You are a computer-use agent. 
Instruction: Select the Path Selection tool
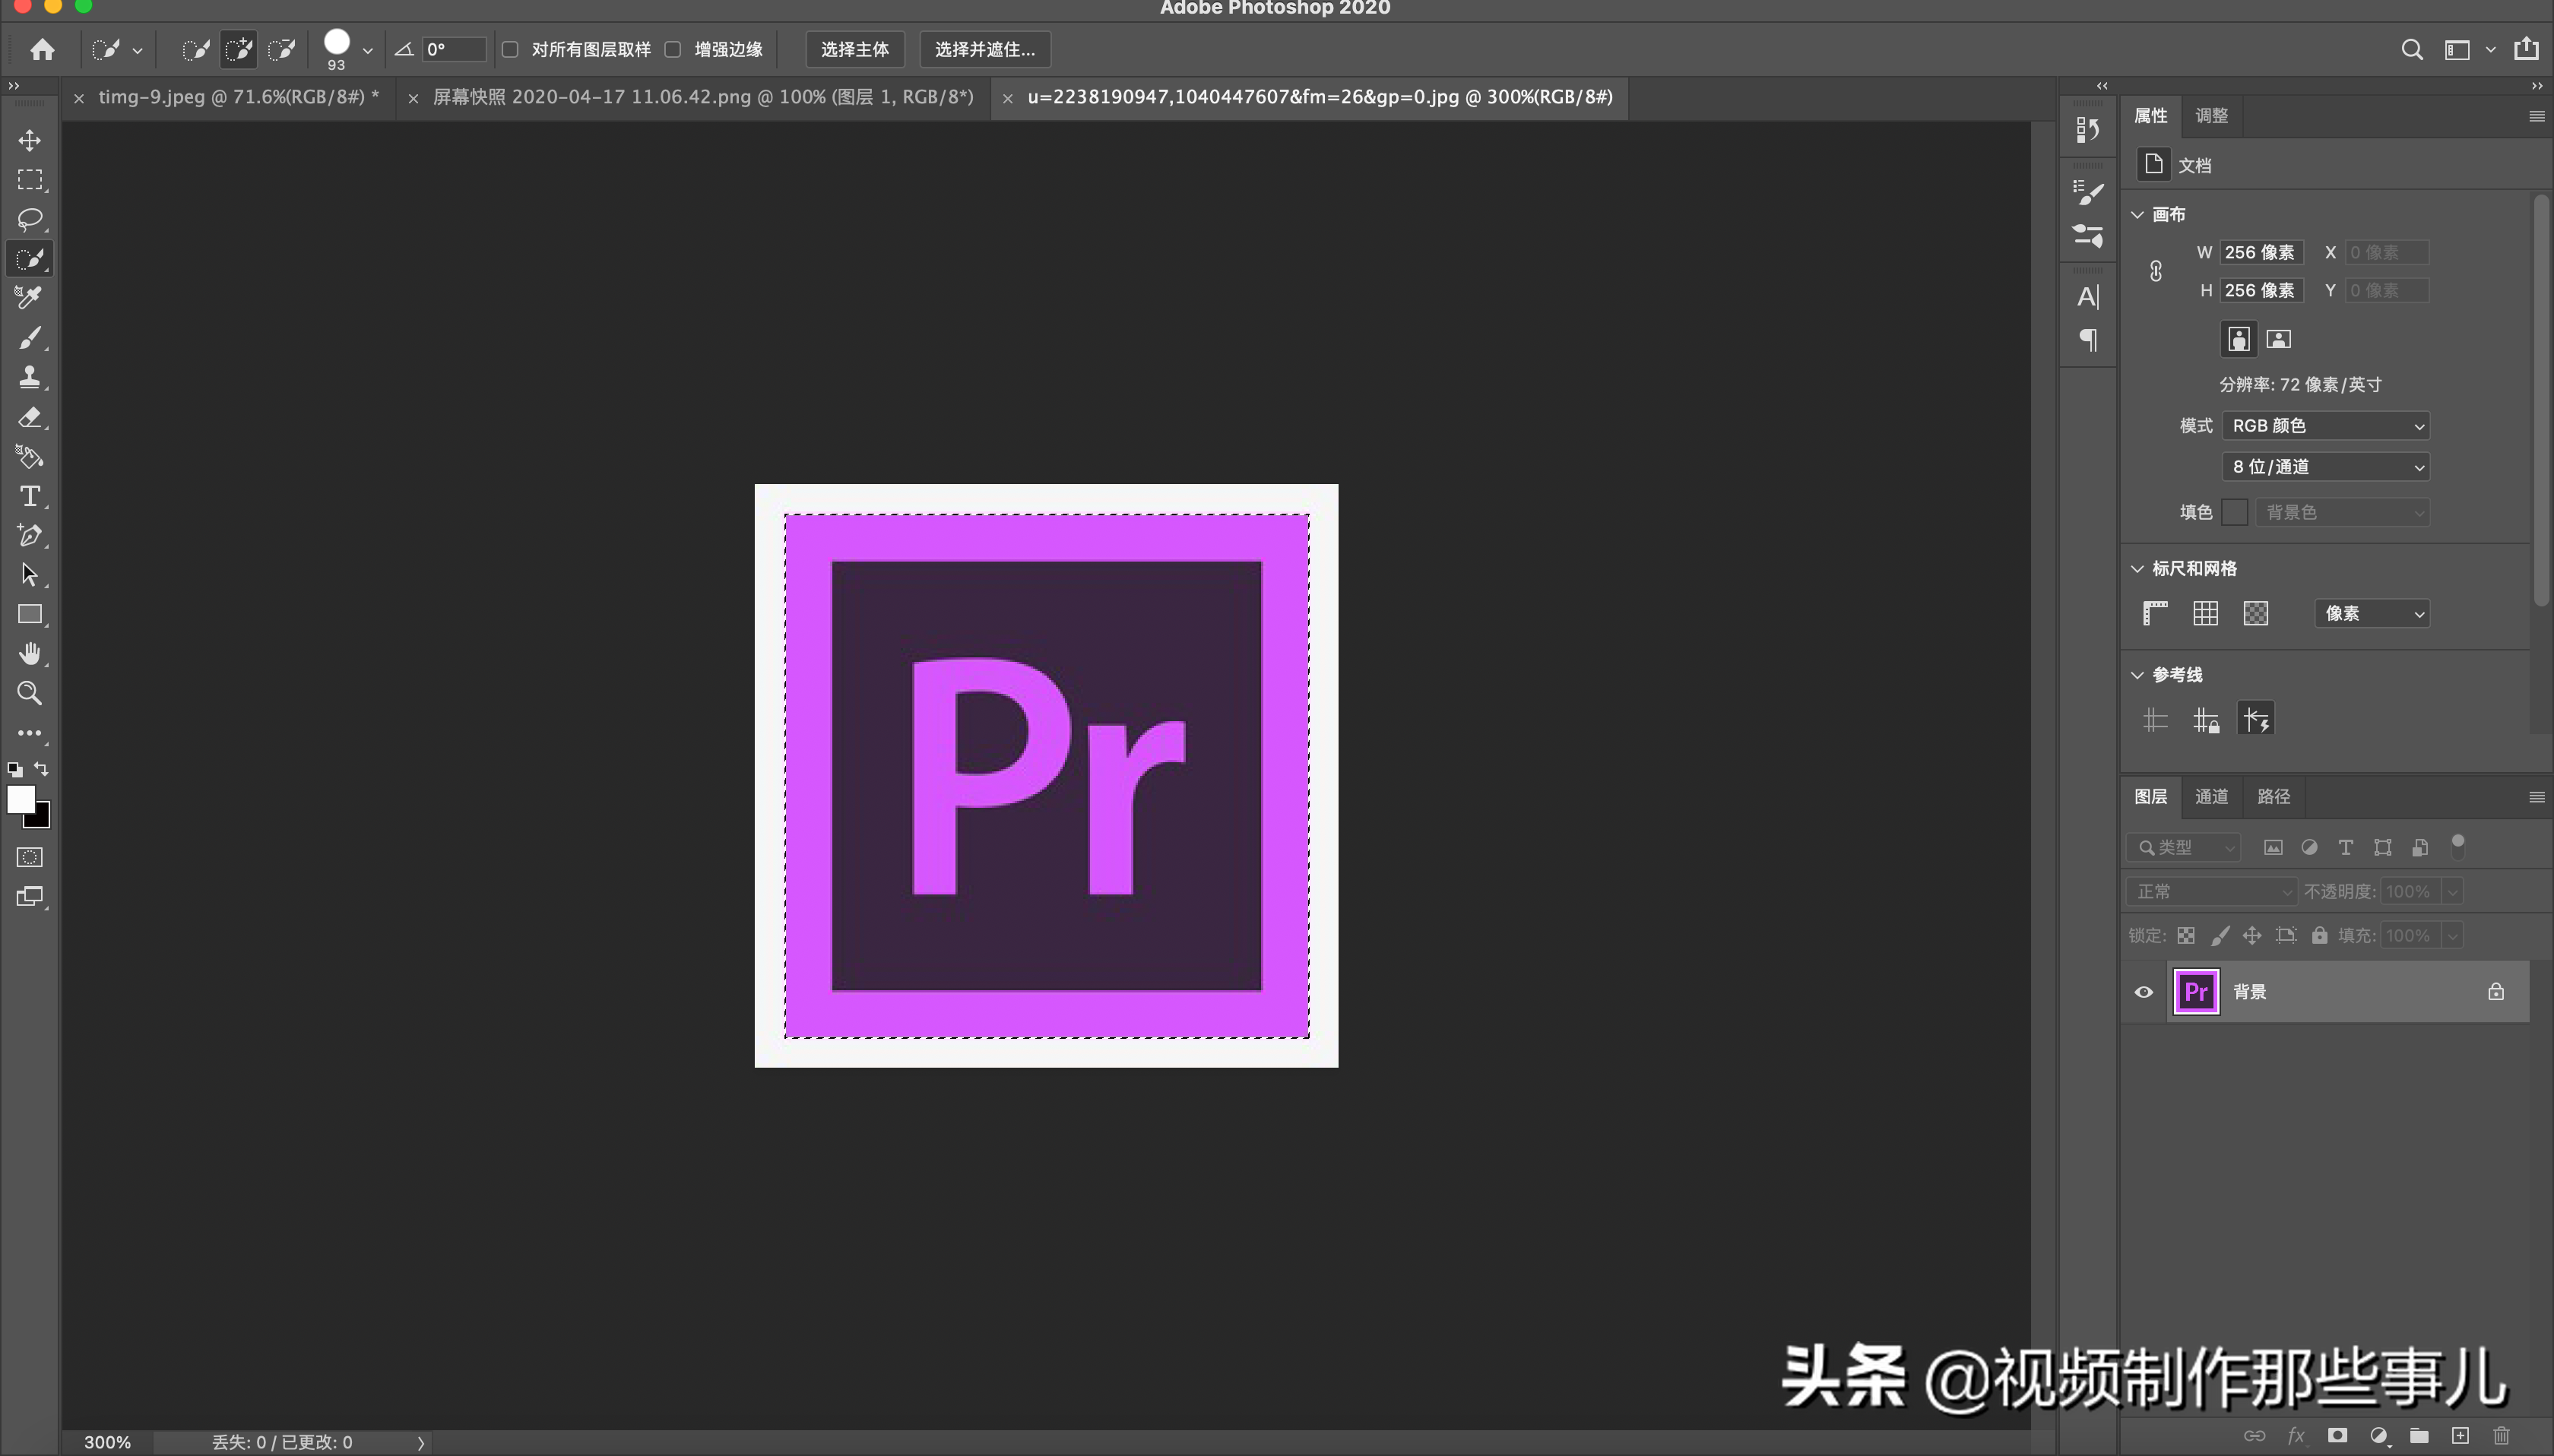click(30, 575)
